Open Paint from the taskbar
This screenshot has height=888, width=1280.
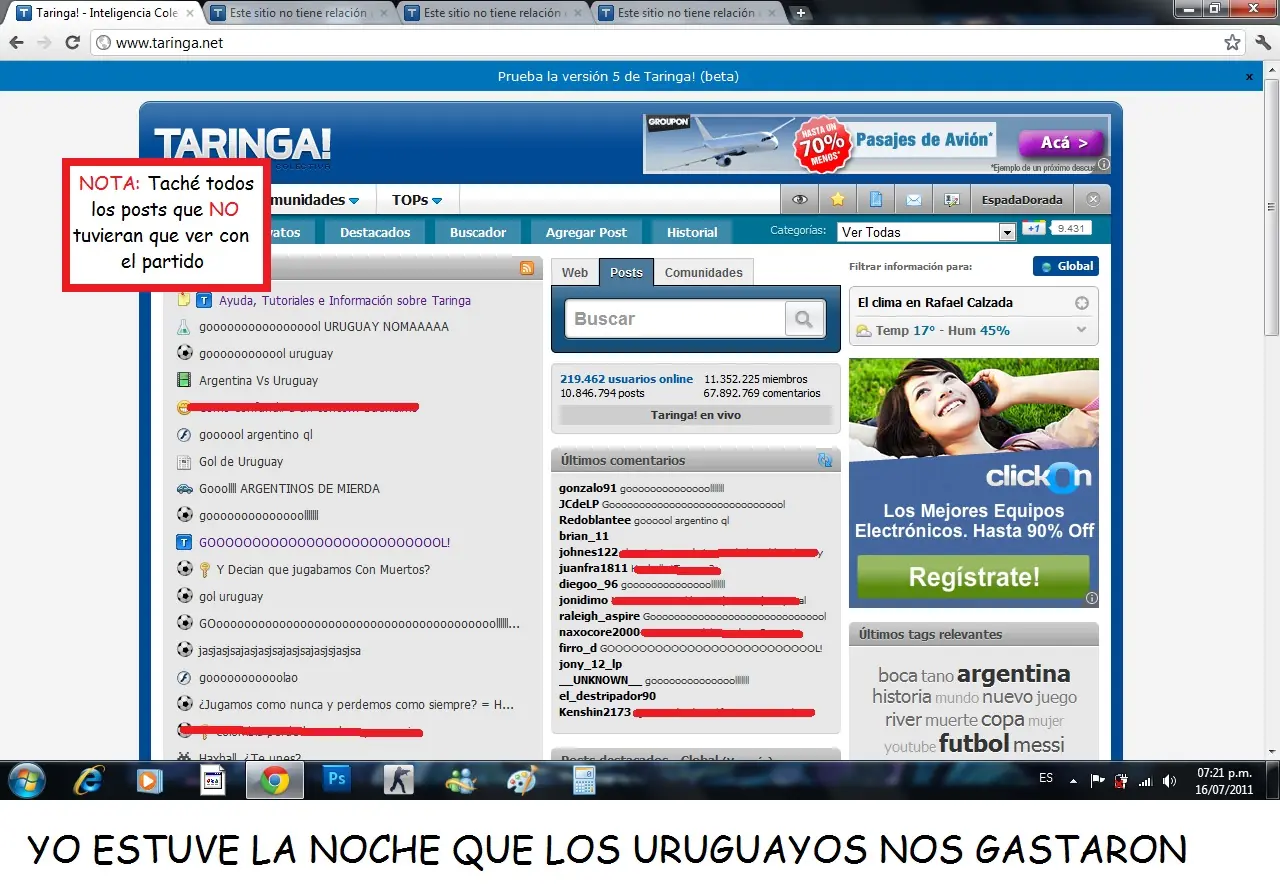(522, 780)
